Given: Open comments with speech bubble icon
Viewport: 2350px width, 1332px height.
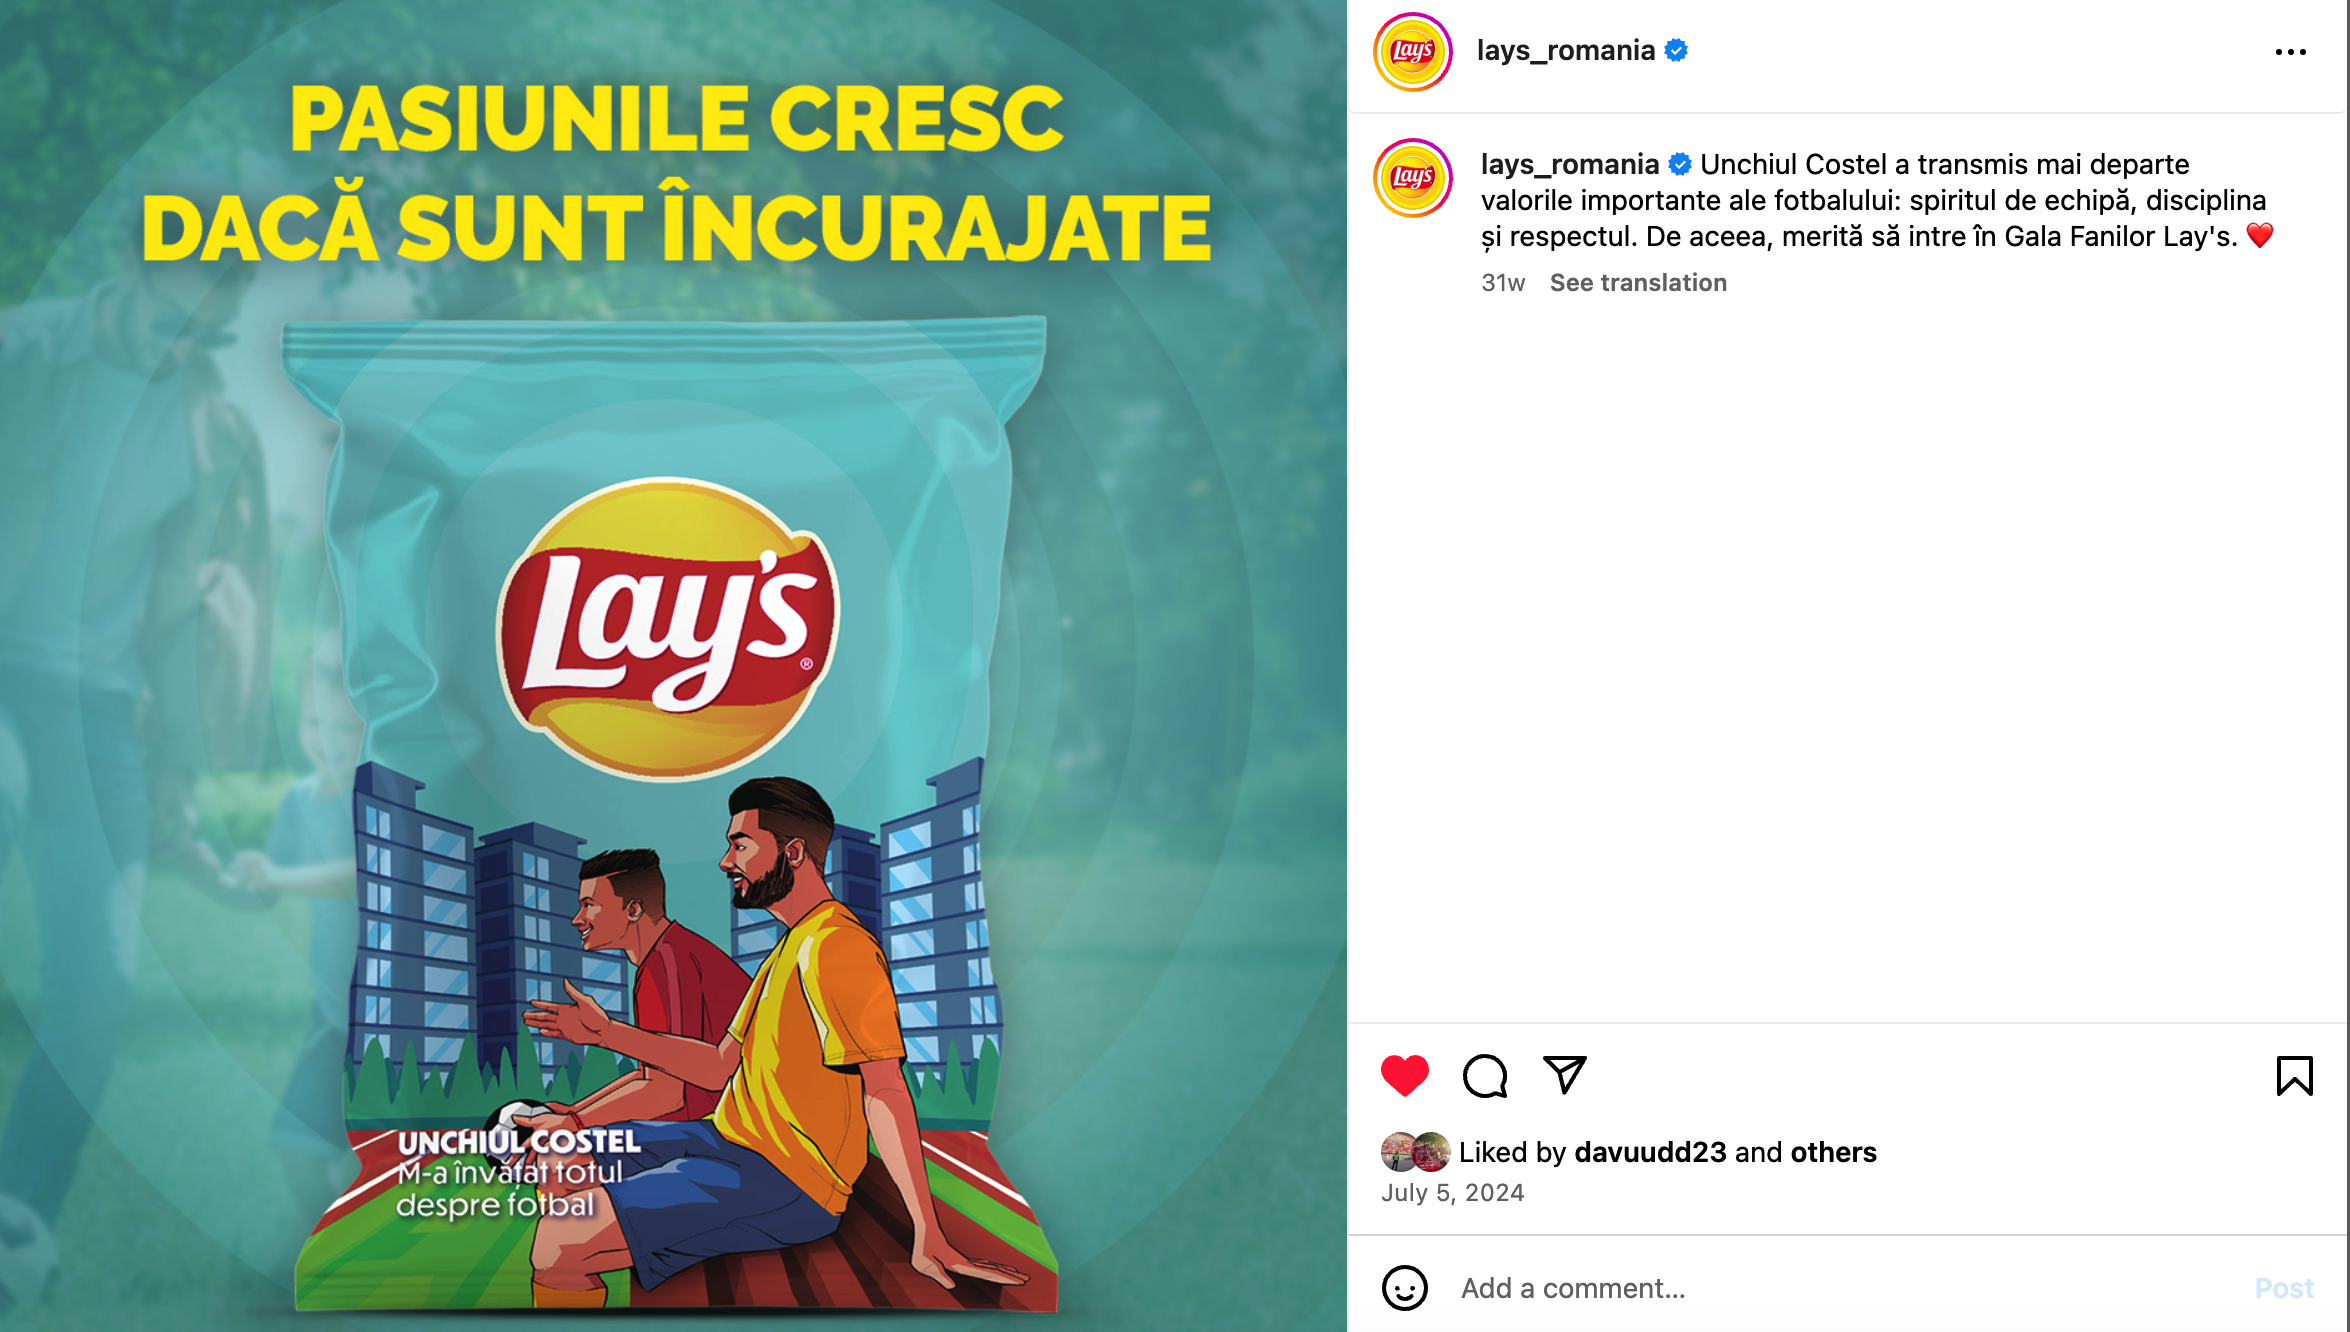Looking at the screenshot, I should (x=1485, y=1076).
